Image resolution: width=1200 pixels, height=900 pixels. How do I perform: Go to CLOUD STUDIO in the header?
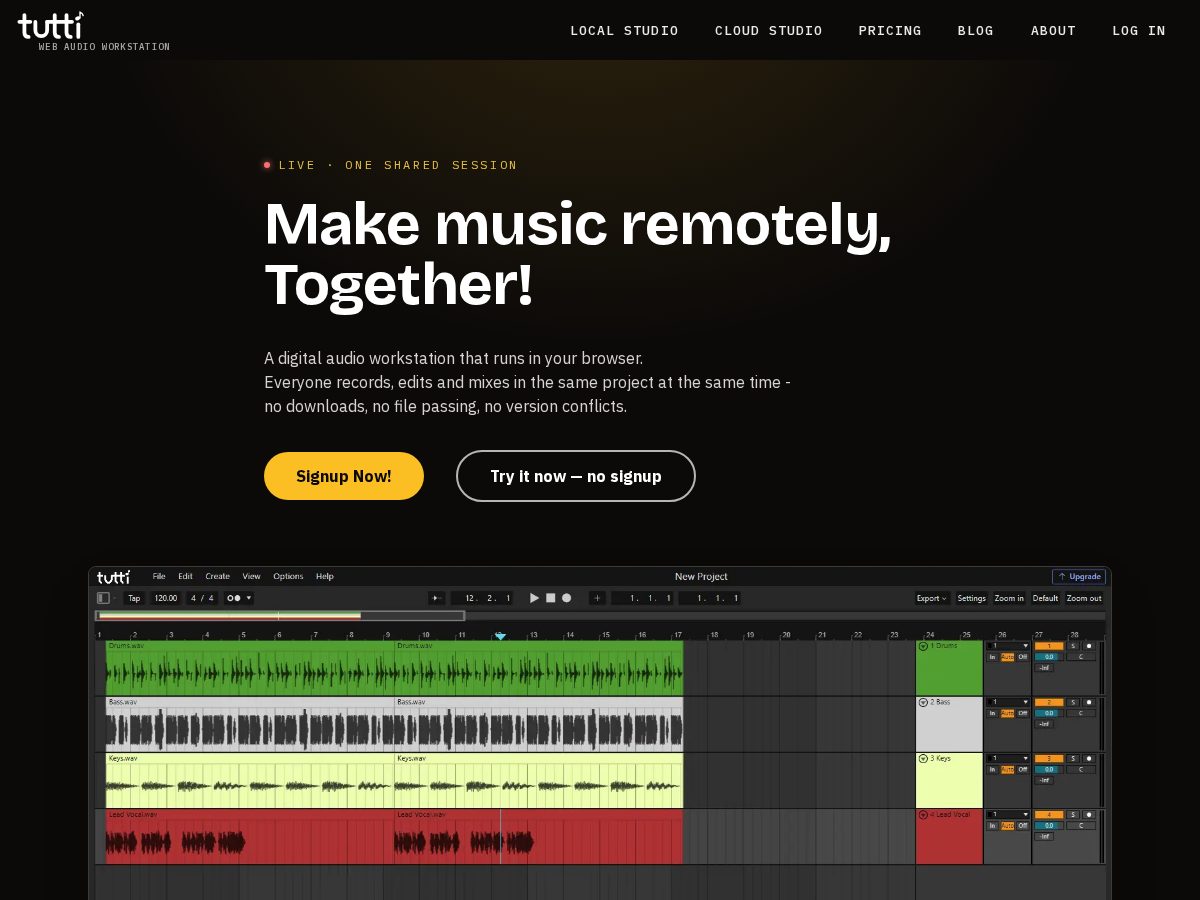click(768, 31)
